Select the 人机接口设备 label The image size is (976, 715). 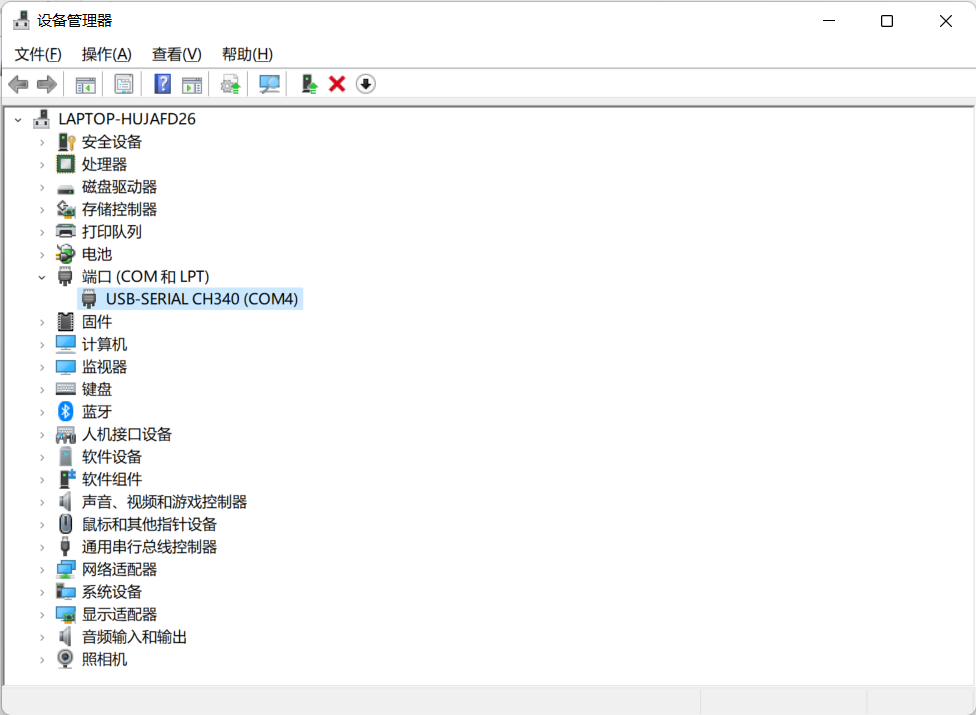point(127,434)
